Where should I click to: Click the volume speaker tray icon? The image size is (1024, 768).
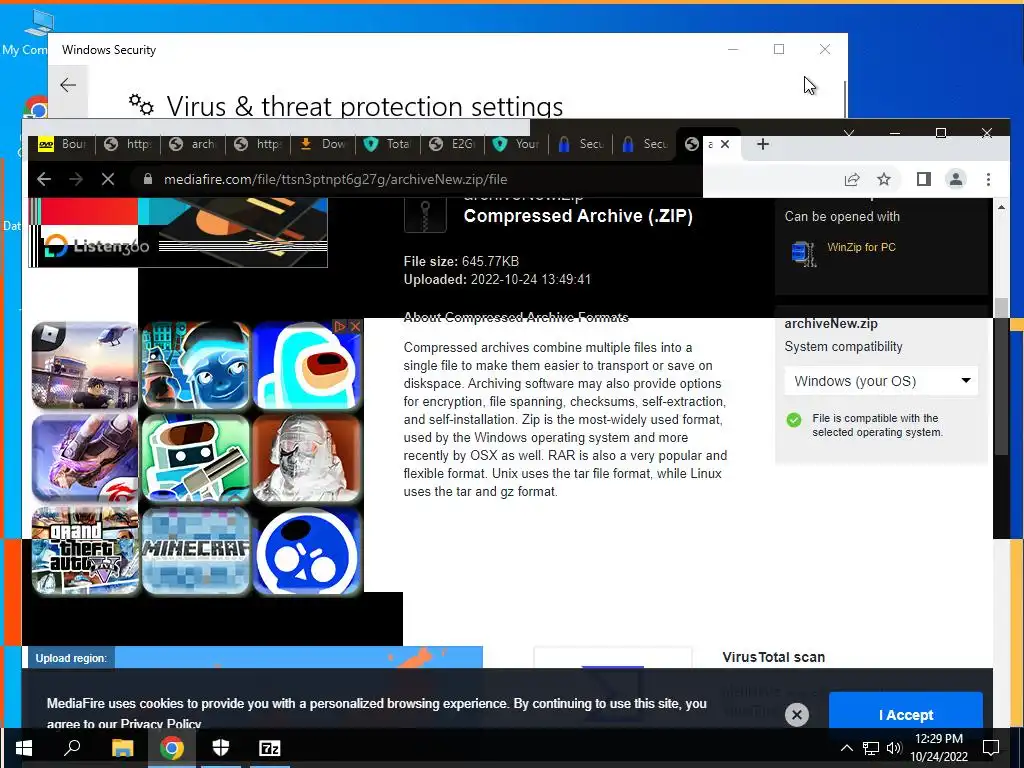click(894, 748)
